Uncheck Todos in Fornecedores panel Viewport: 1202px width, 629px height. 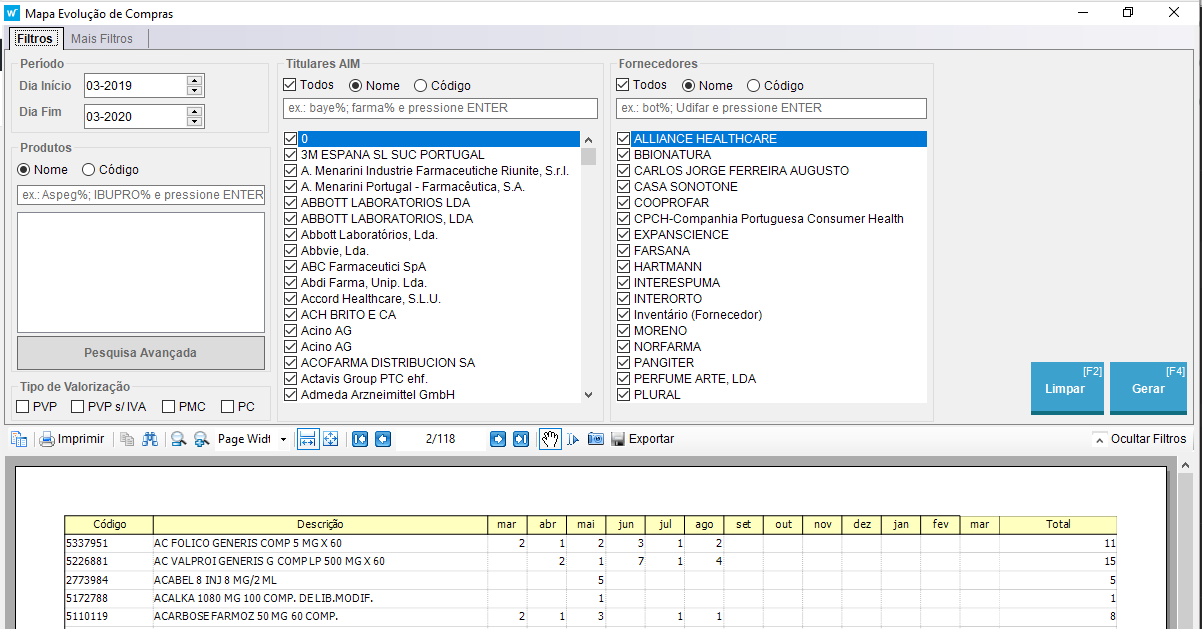pyautogui.click(x=623, y=85)
